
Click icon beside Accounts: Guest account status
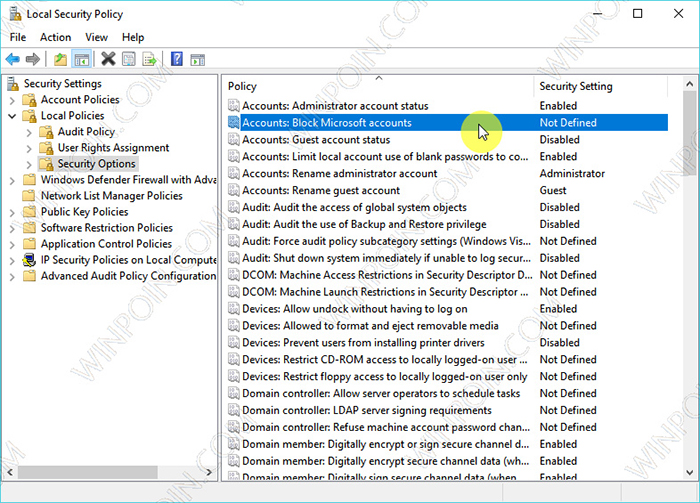(233, 140)
